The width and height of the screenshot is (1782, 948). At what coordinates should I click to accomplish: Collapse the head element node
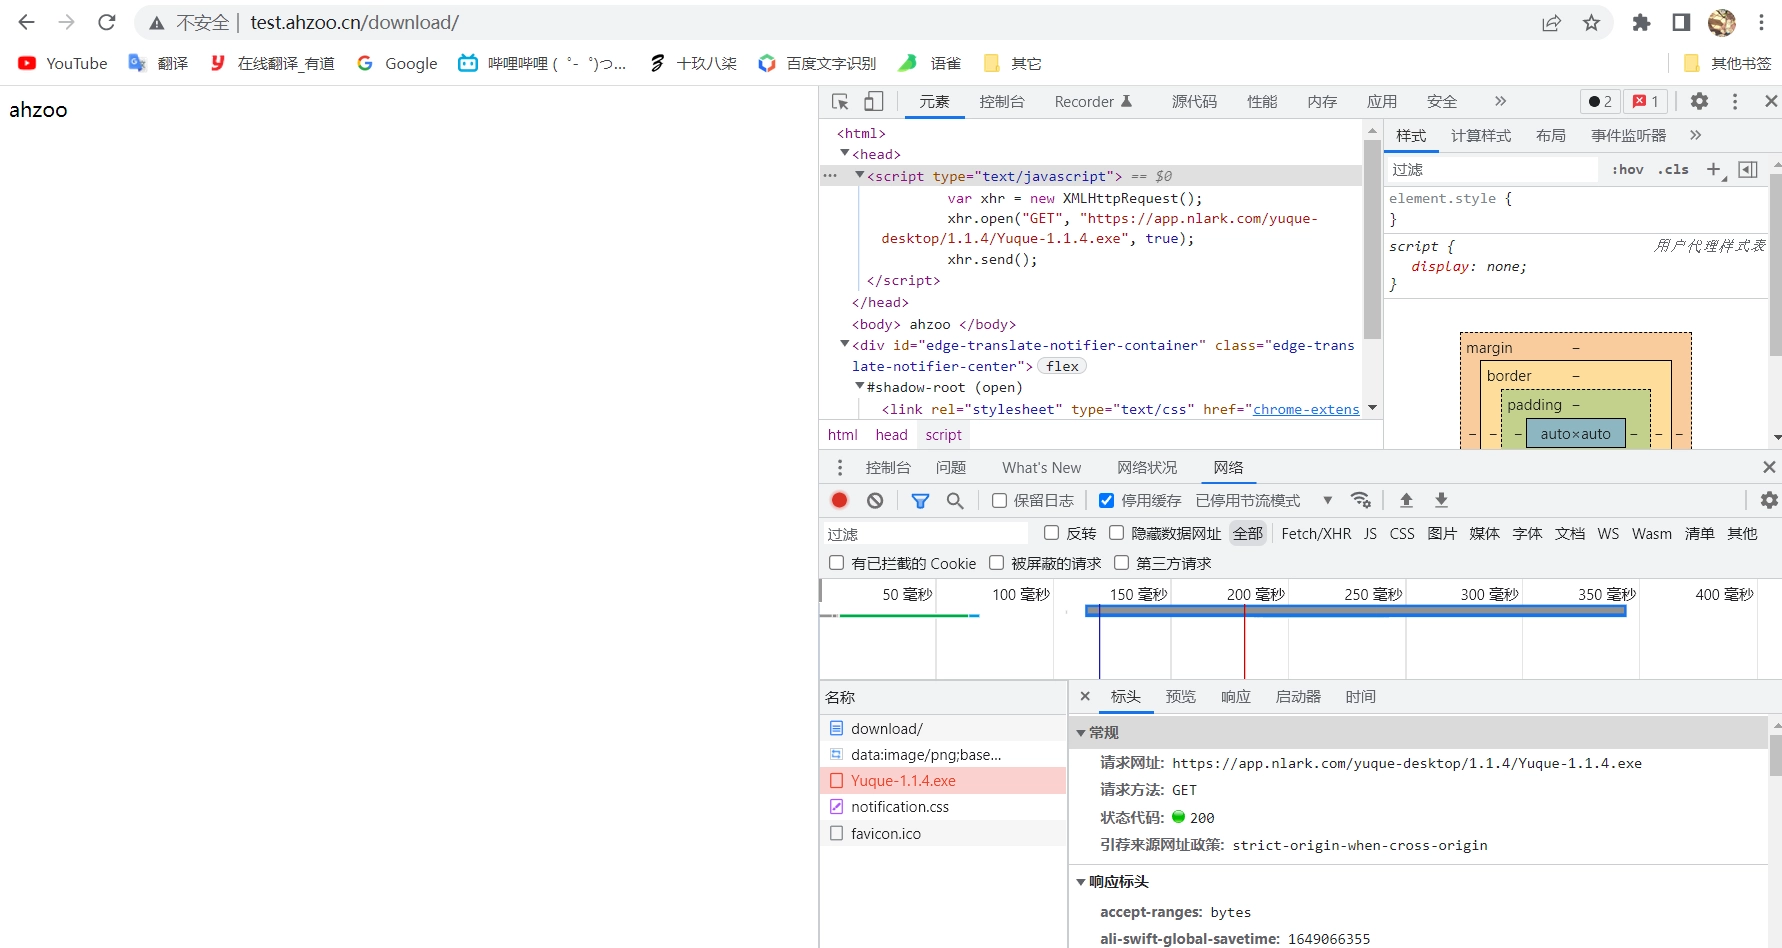click(845, 154)
